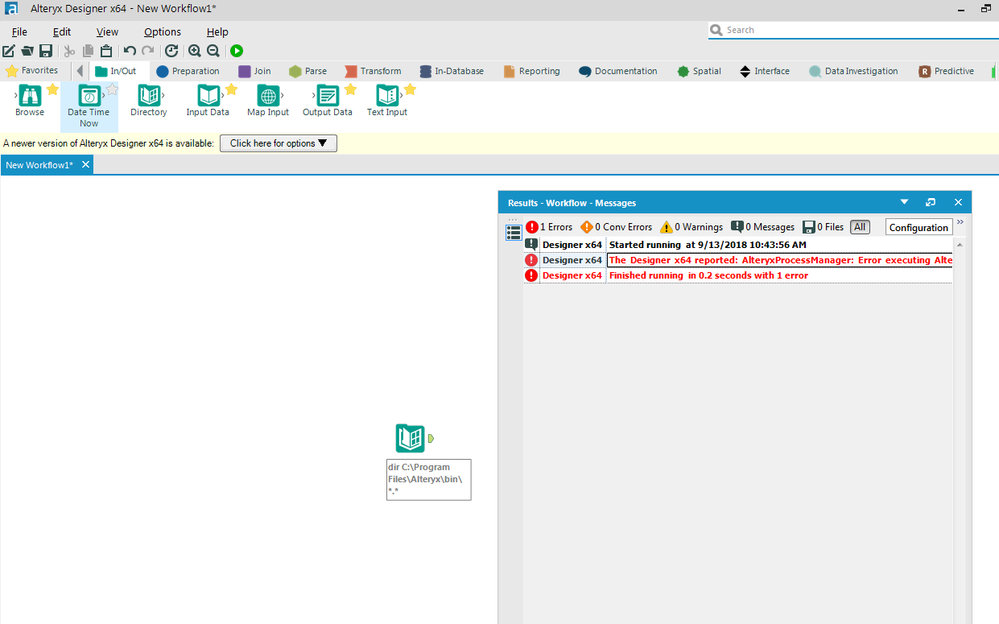The image size is (999, 624).
Task: Click the Redo arrow icon
Action: point(148,51)
